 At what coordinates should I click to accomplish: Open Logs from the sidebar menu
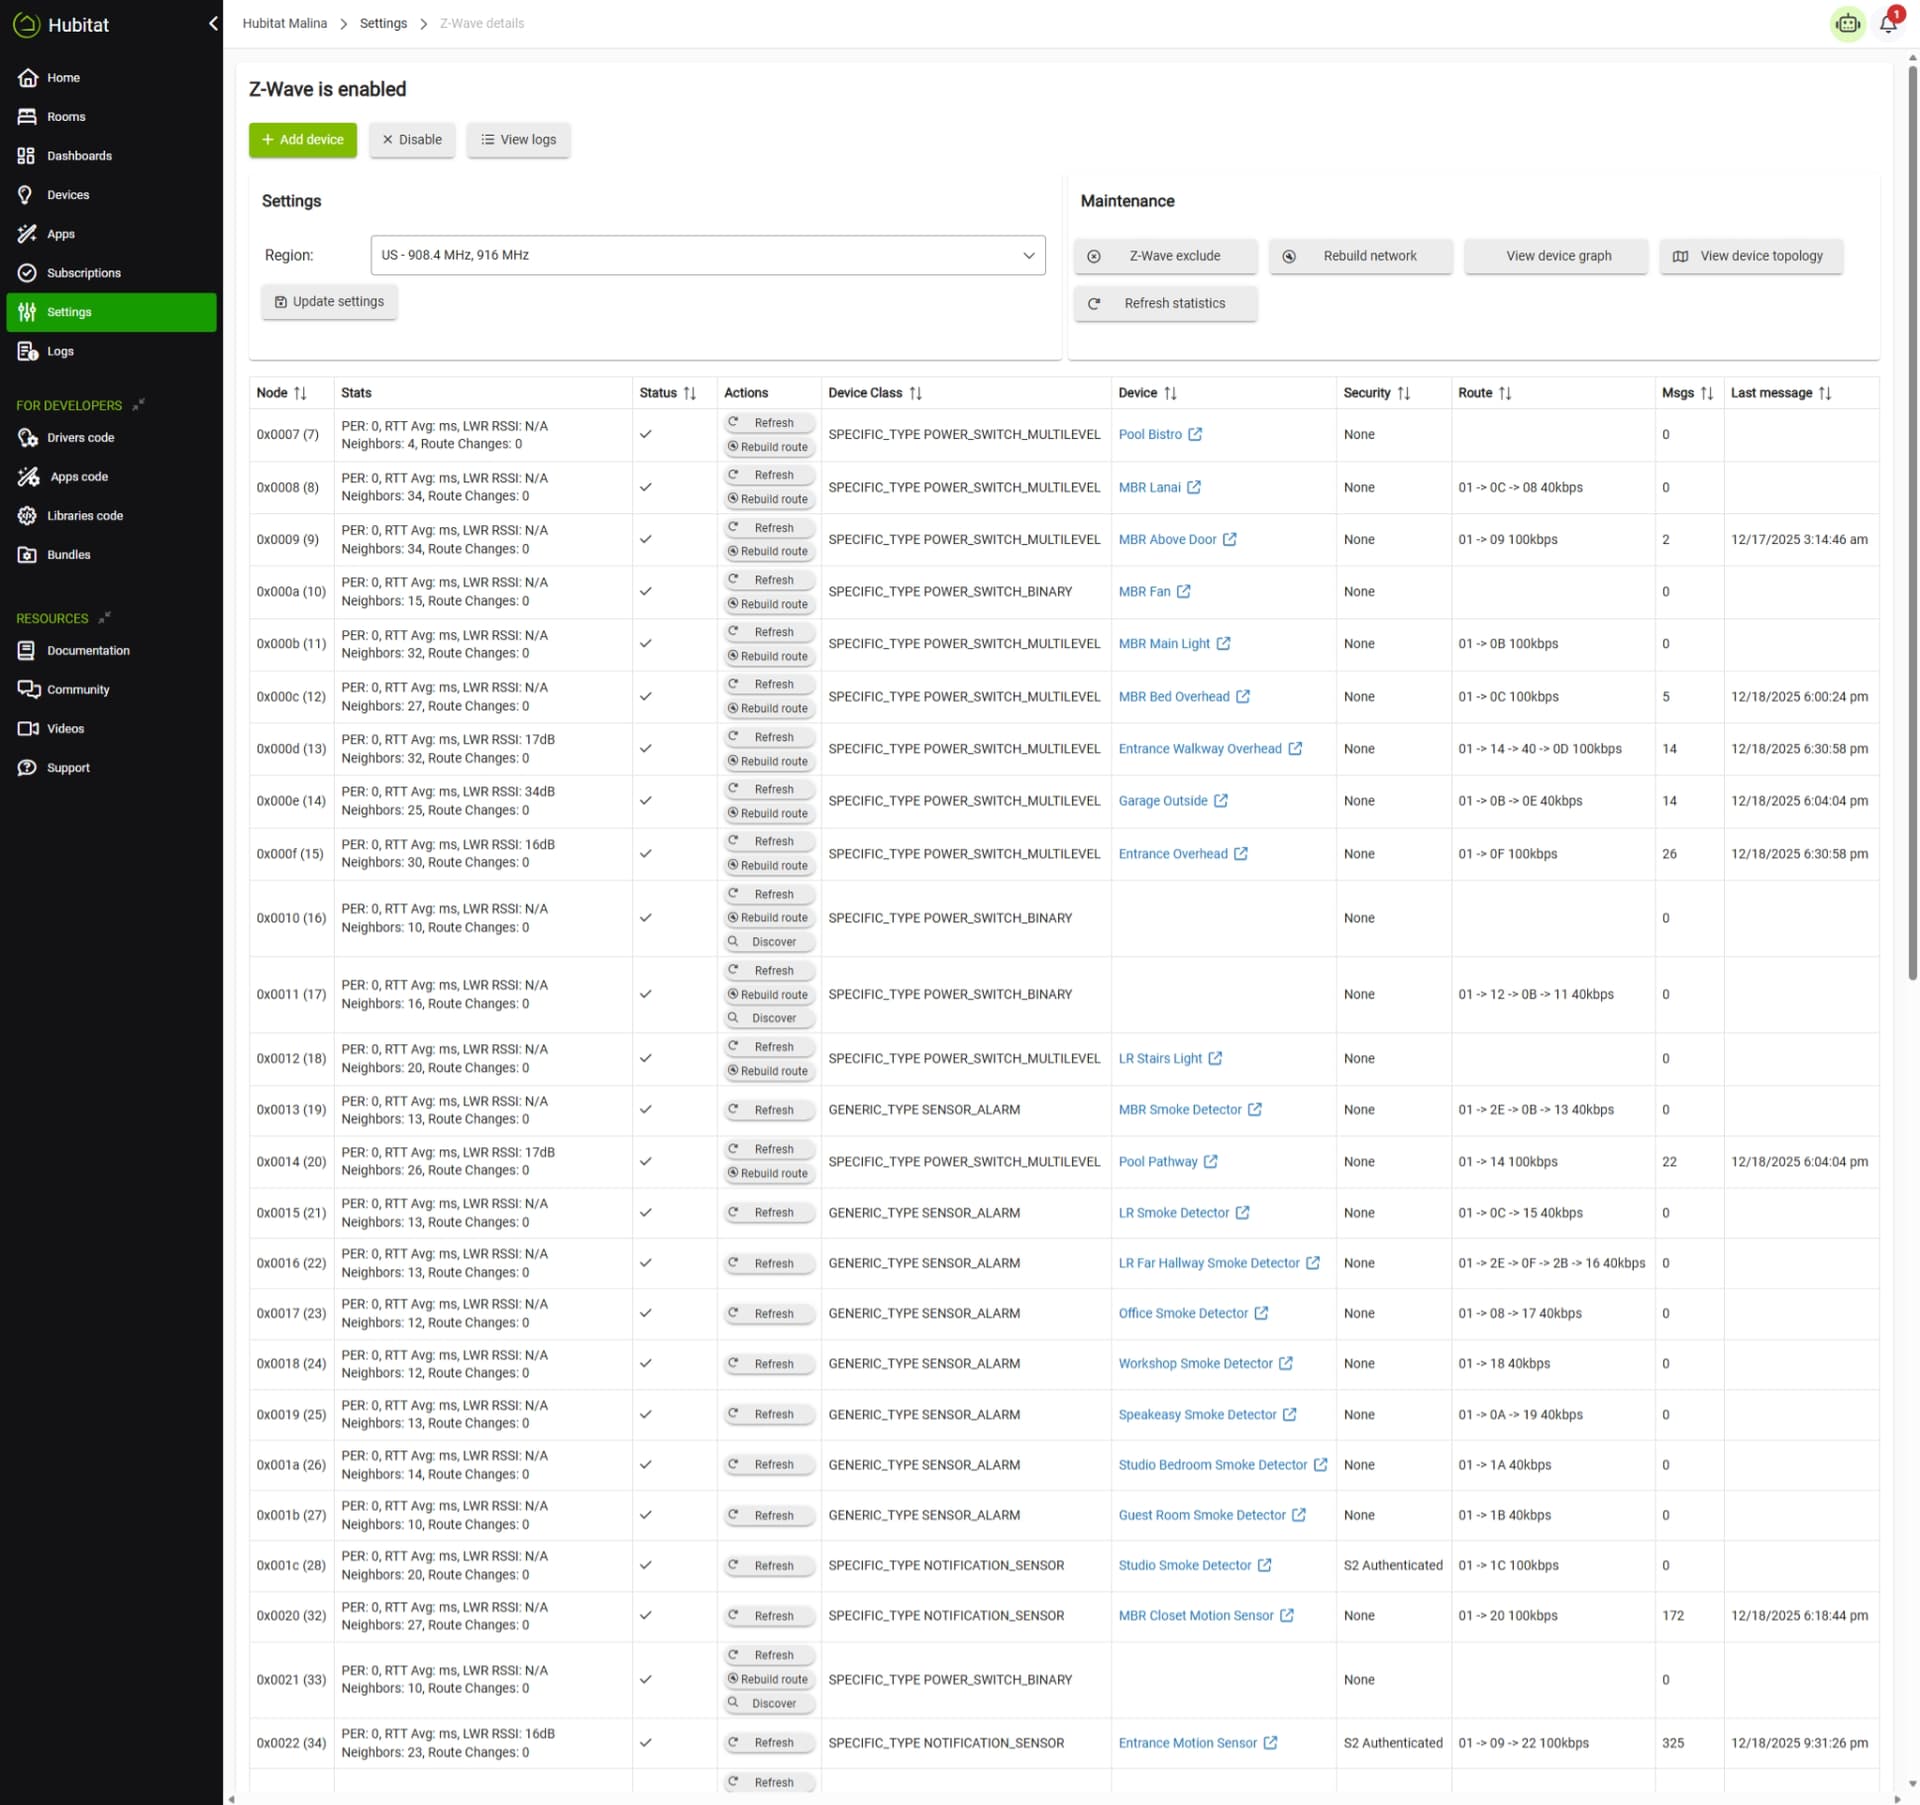pyautogui.click(x=60, y=351)
